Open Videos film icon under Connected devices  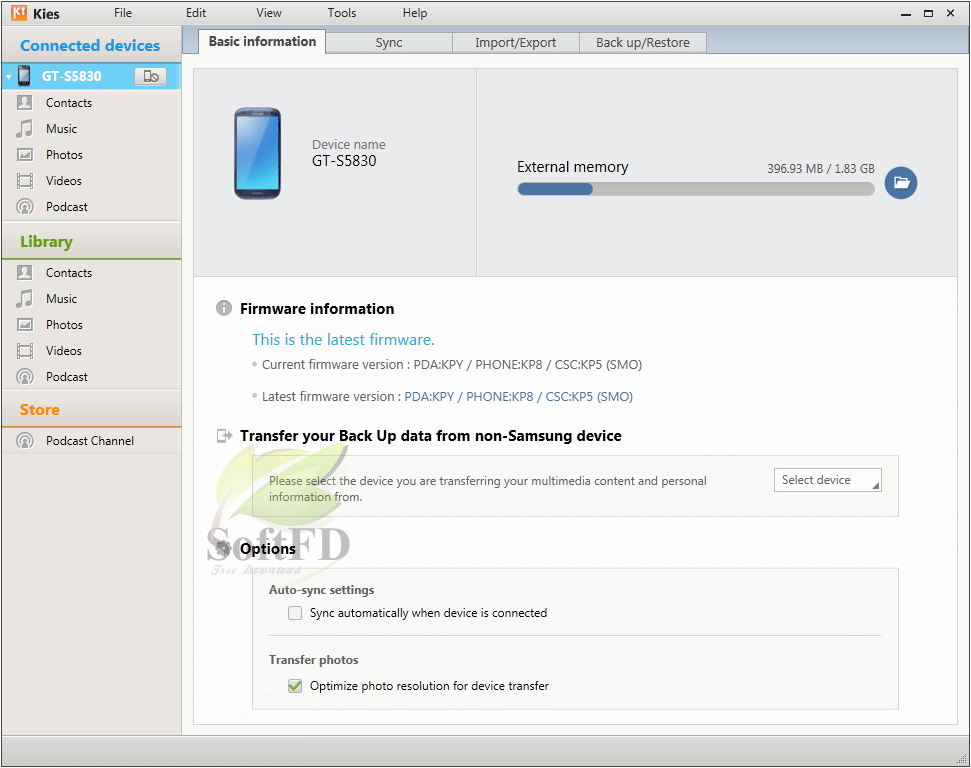coord(25,180)
